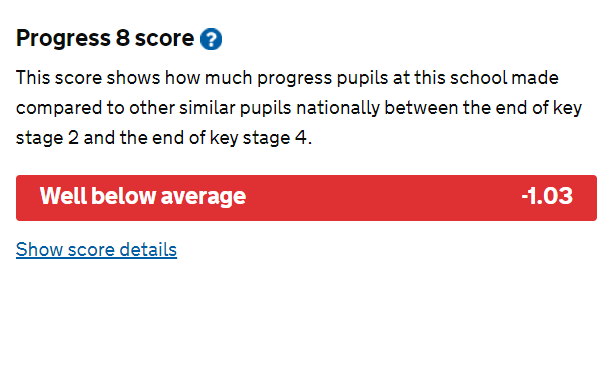Click the word 'Well' in red banner
The height and width of the screenshot is (372, 604).
63,196
